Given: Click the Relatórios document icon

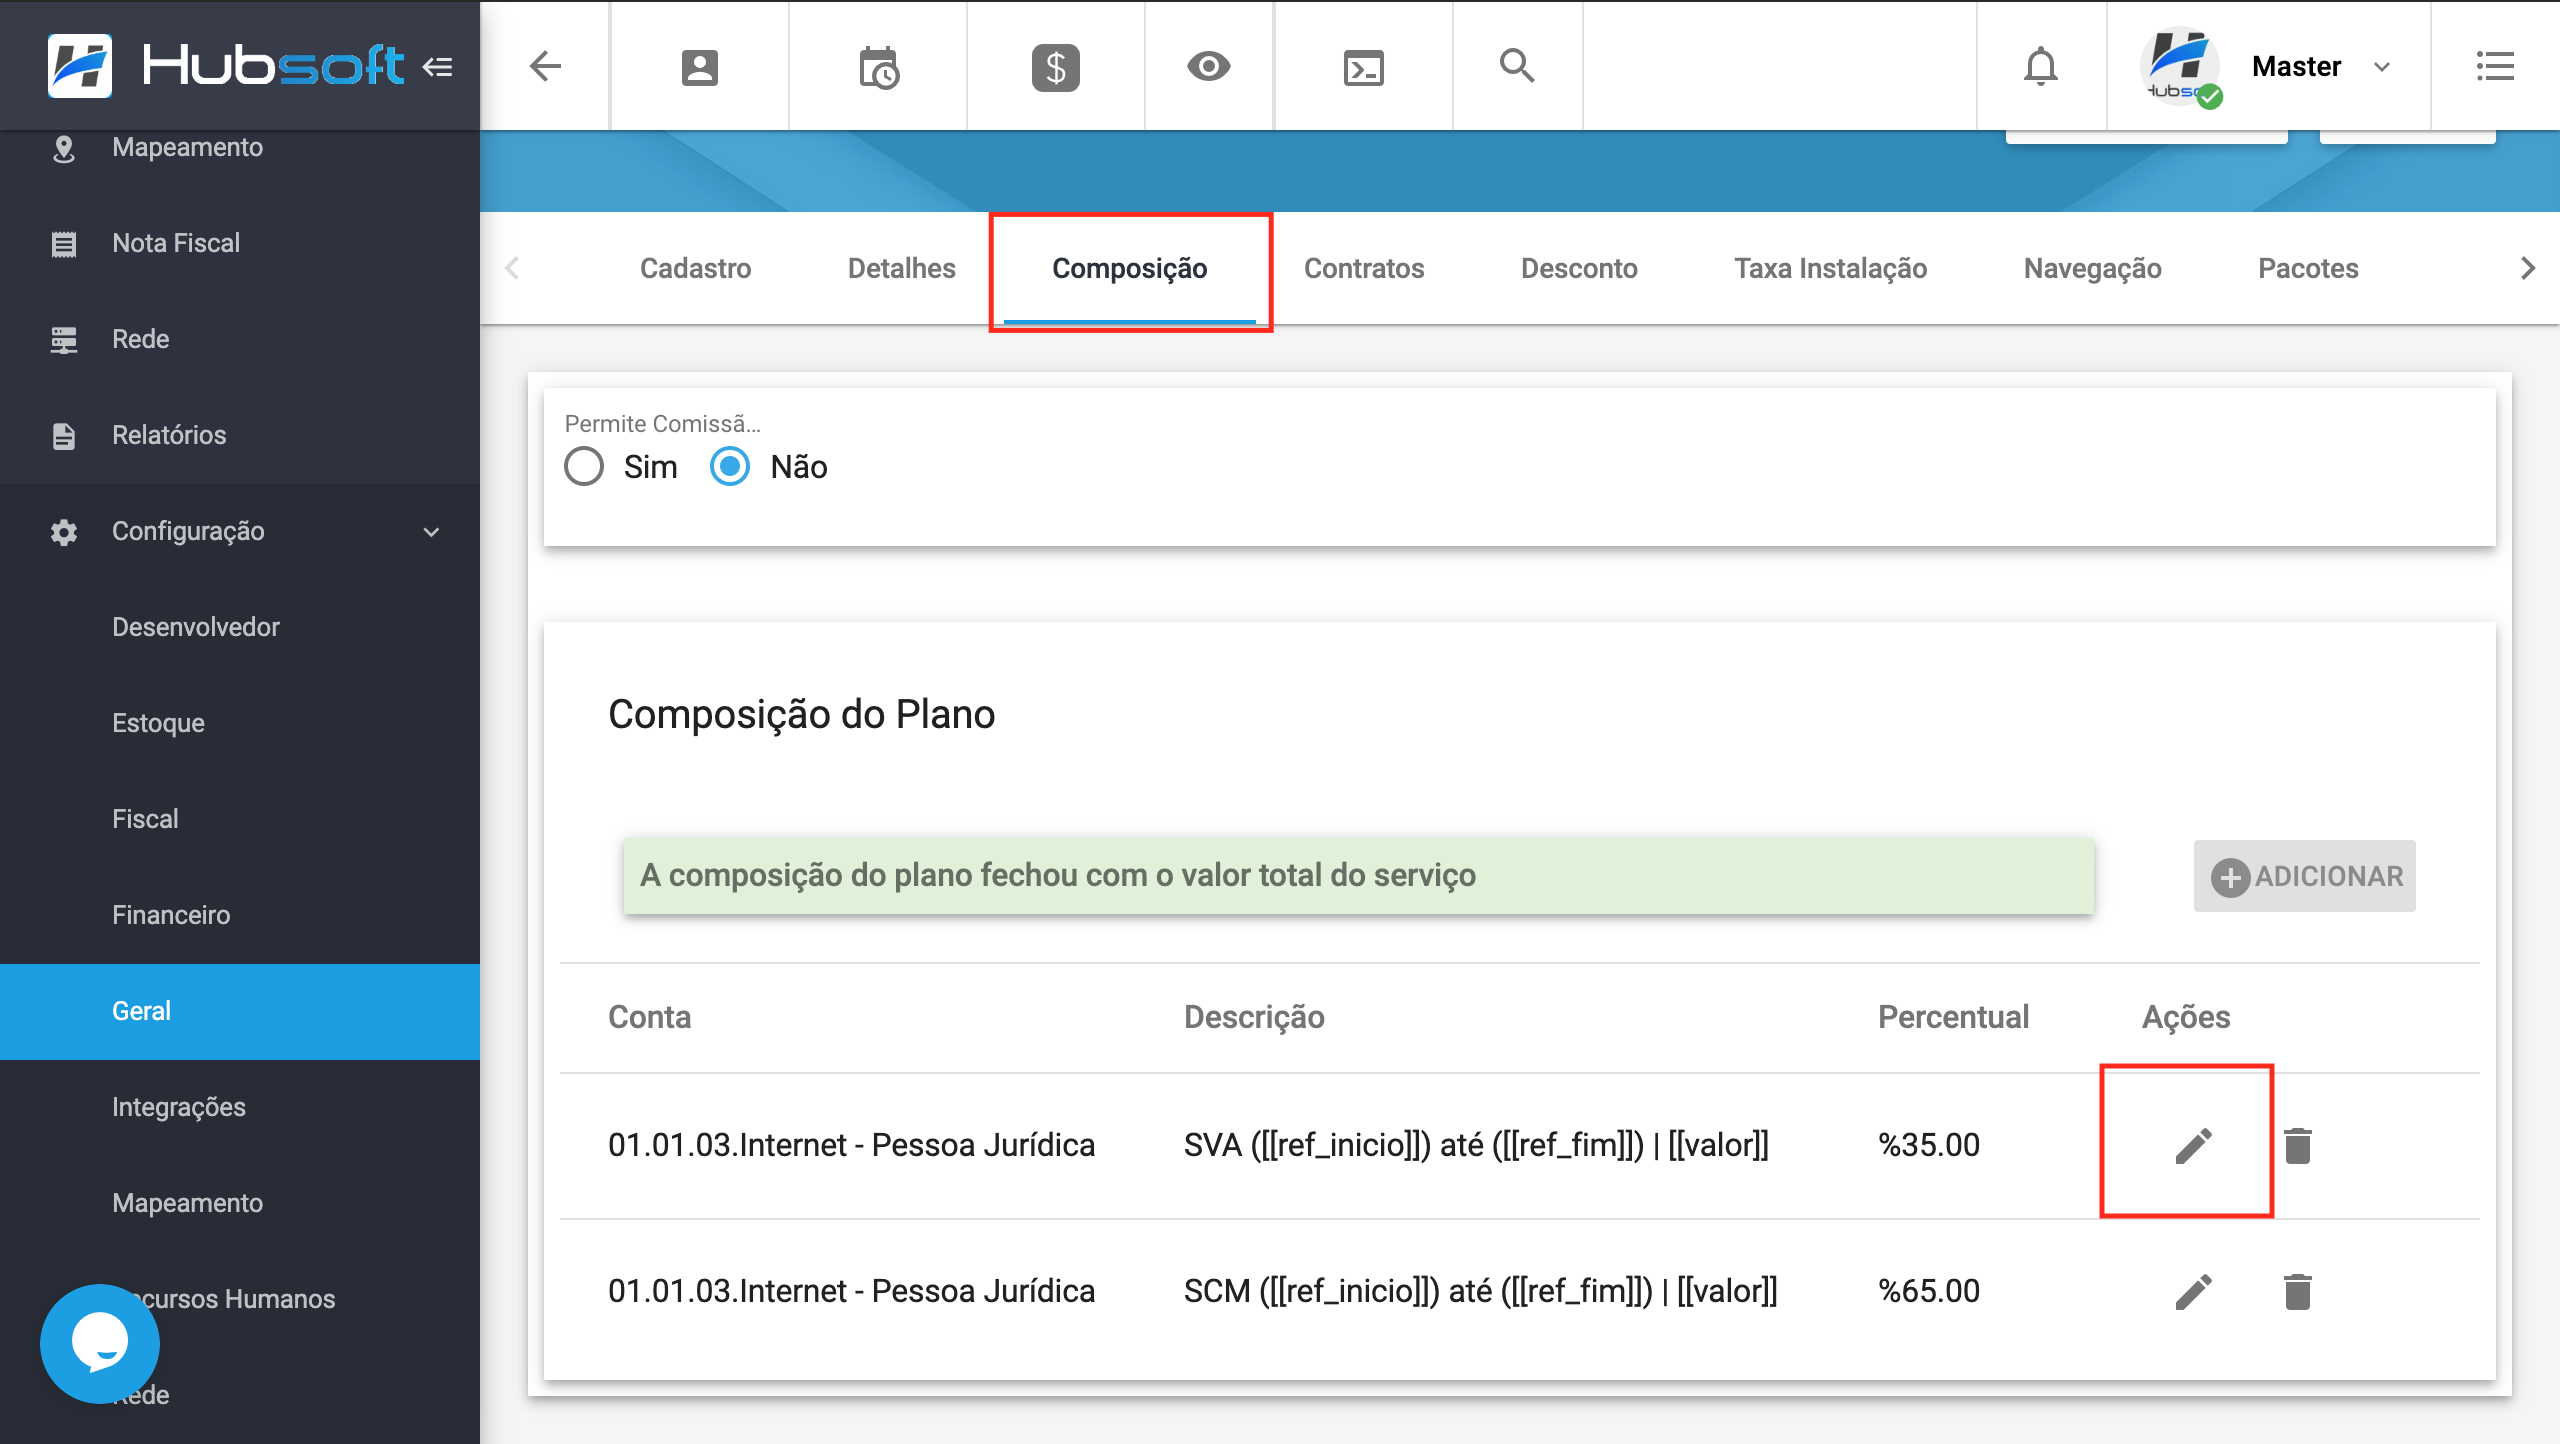Looking at the screenshot, I should pos(64,435).
